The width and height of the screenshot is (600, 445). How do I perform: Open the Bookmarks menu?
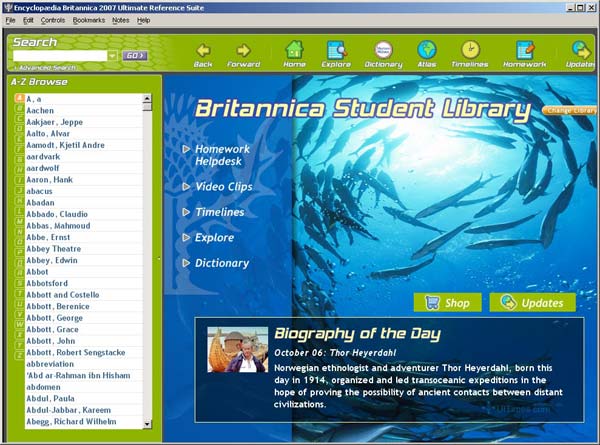[x=89, y=20]
